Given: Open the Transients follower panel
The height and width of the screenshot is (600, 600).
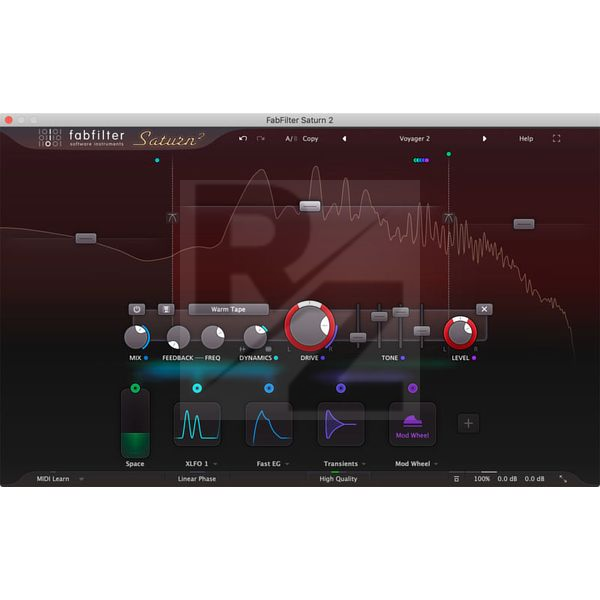Looking at the screenshot, I should [x=341, y=424].
